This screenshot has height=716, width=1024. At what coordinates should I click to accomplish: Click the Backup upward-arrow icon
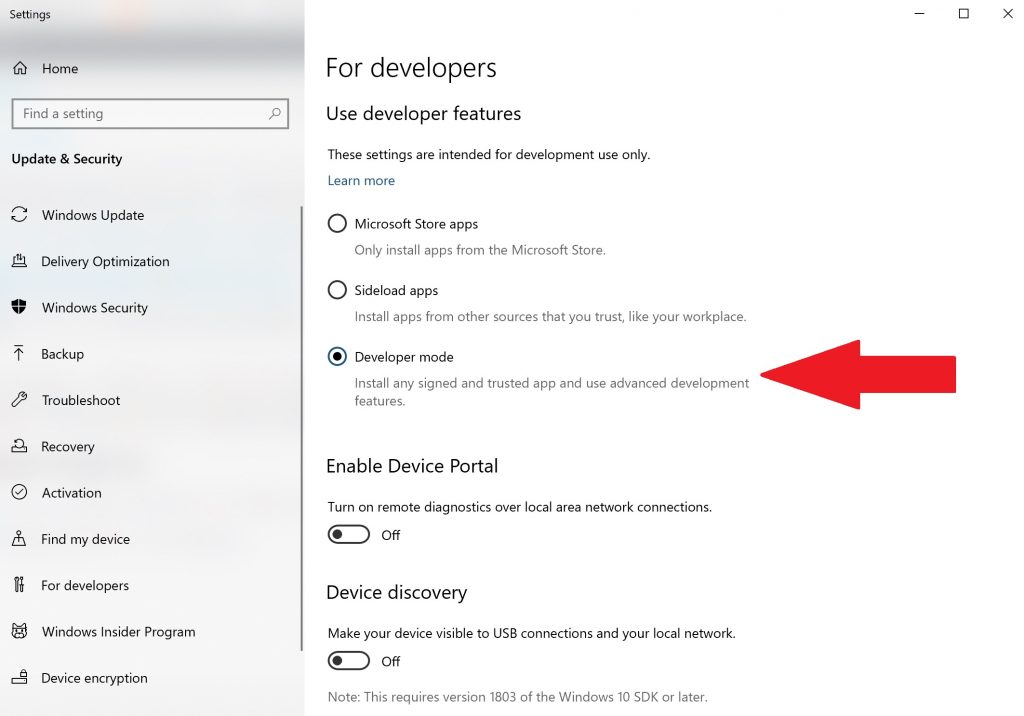click(19, 353)
